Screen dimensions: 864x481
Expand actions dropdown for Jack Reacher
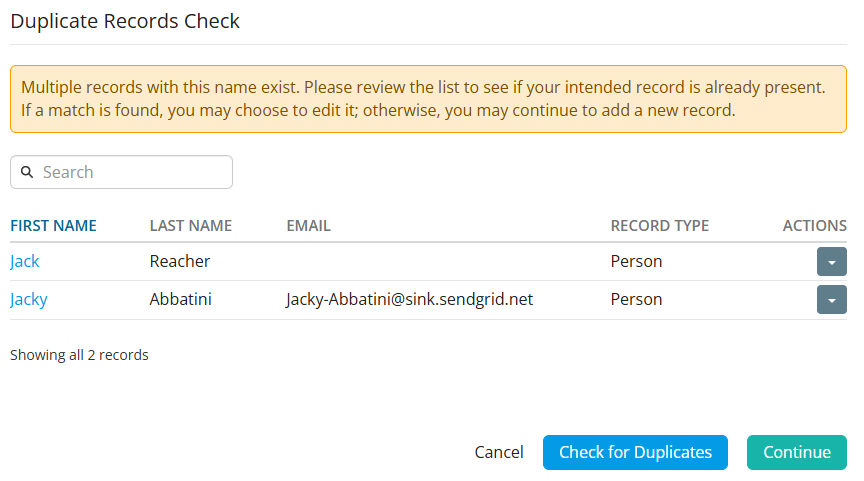(x=831, y=261)
